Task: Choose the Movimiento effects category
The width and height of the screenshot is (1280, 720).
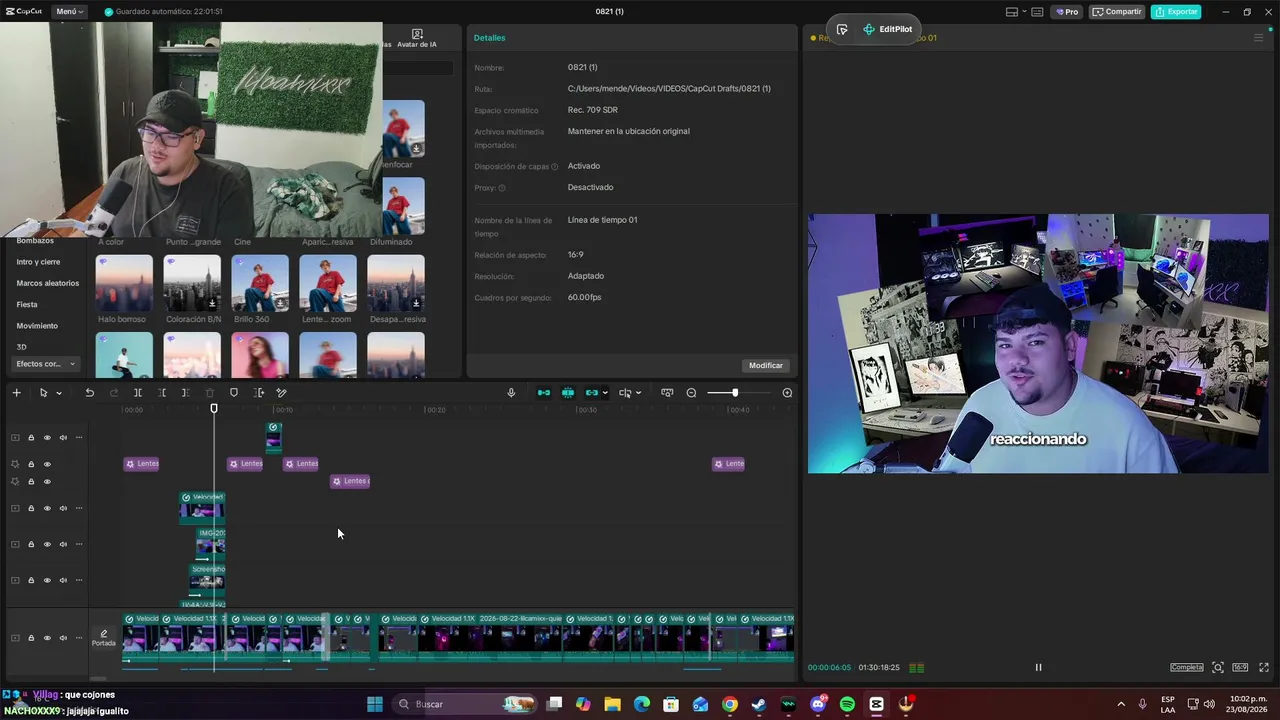Action: 37,326
